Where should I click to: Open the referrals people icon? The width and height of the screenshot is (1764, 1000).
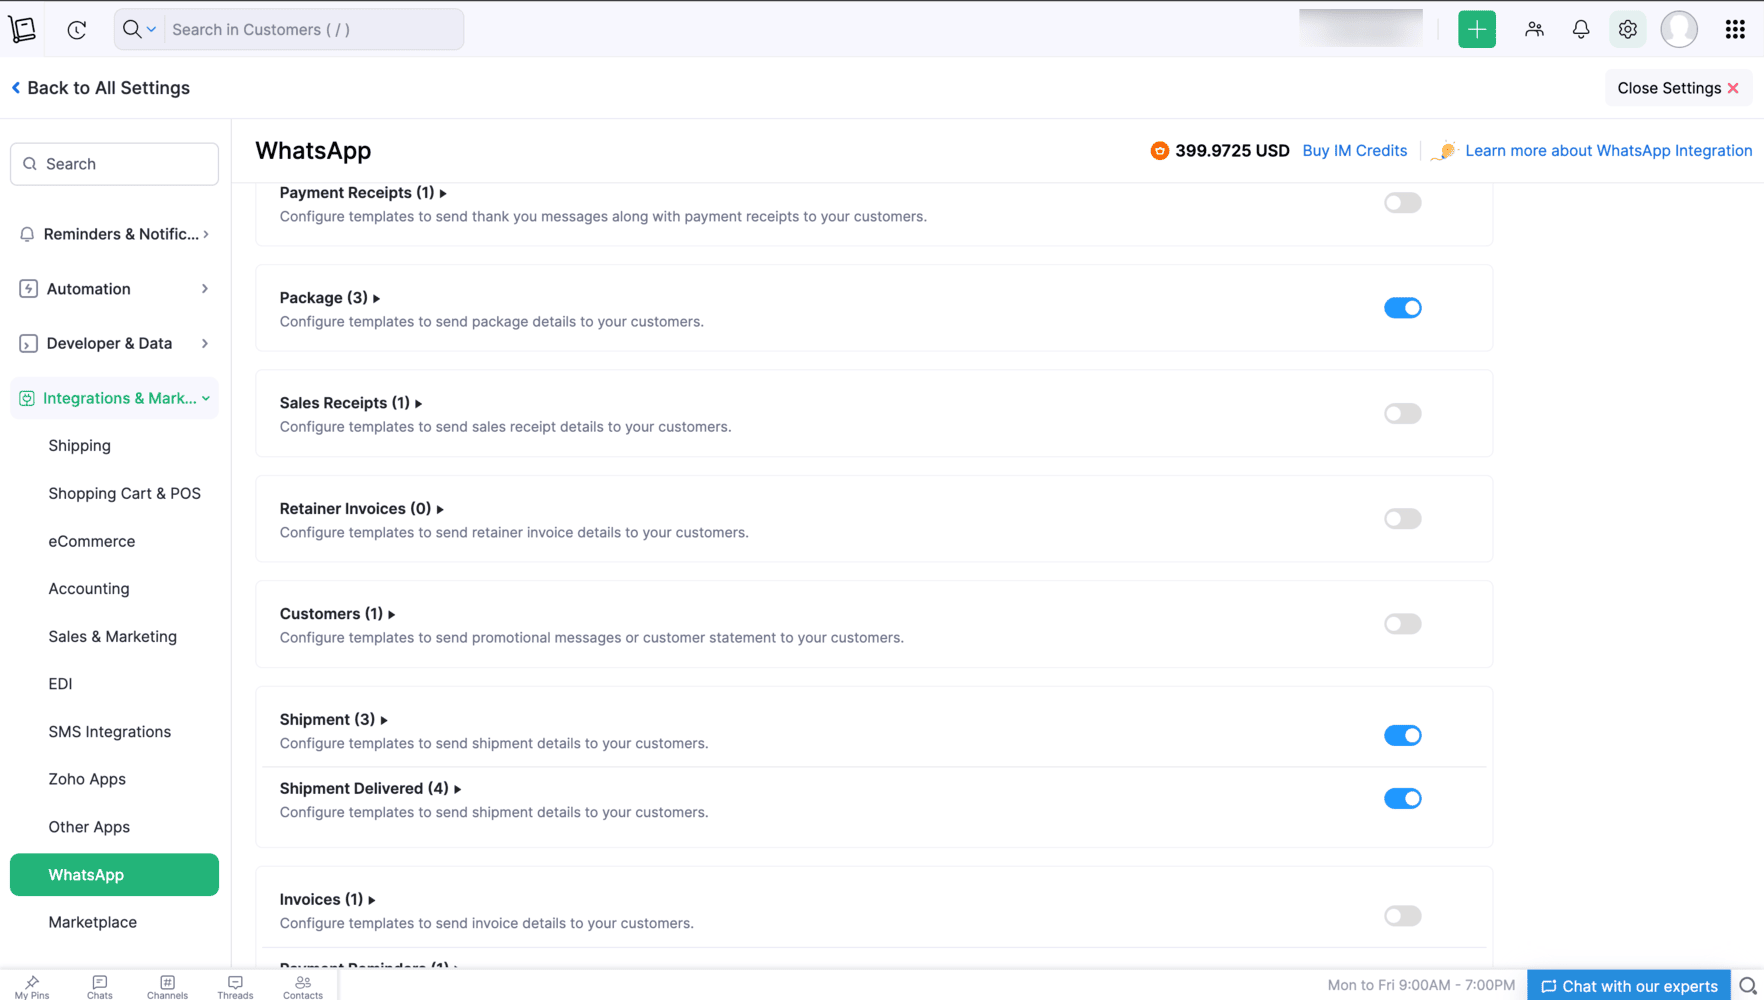pos(1534,29)
